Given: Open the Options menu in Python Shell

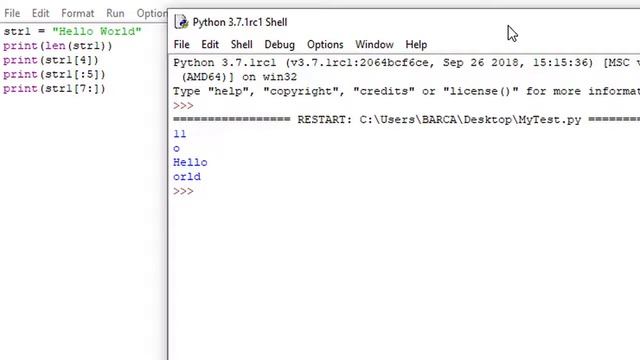Looking at the screenshot, I should (325, 44).
